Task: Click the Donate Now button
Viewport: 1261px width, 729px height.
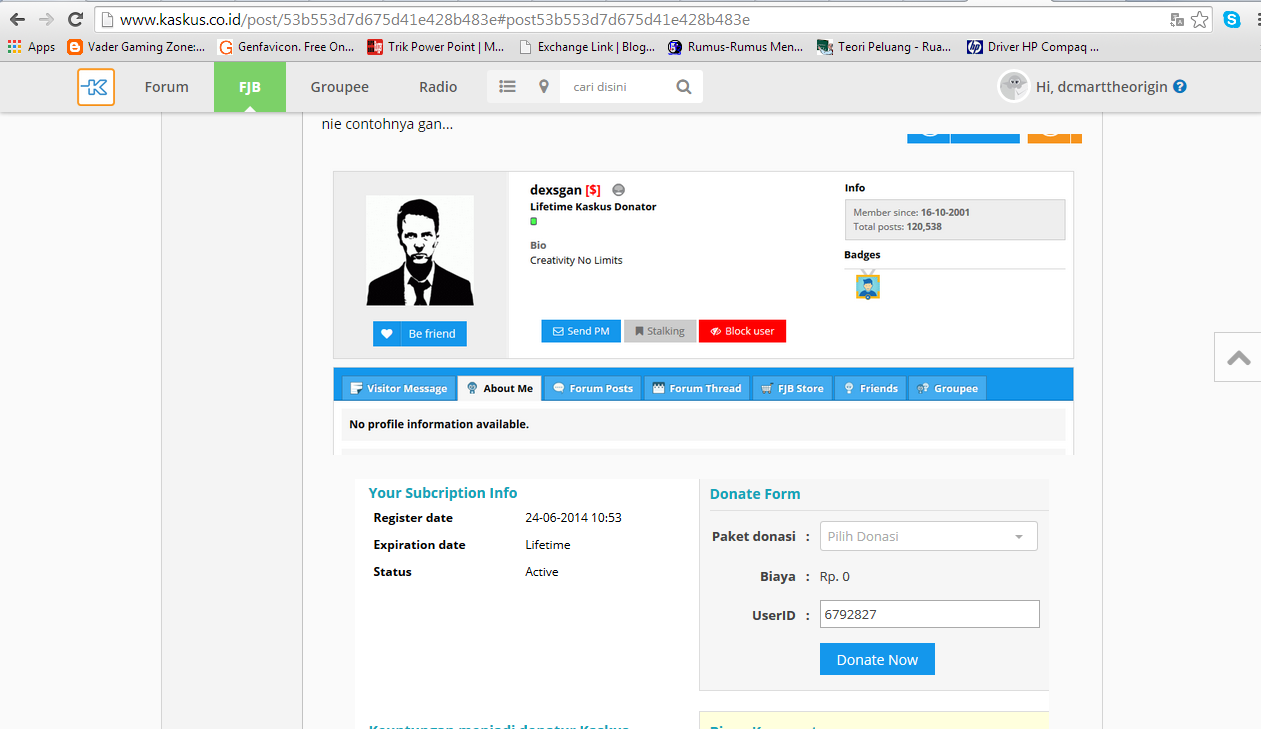Action: pos(877,659)
